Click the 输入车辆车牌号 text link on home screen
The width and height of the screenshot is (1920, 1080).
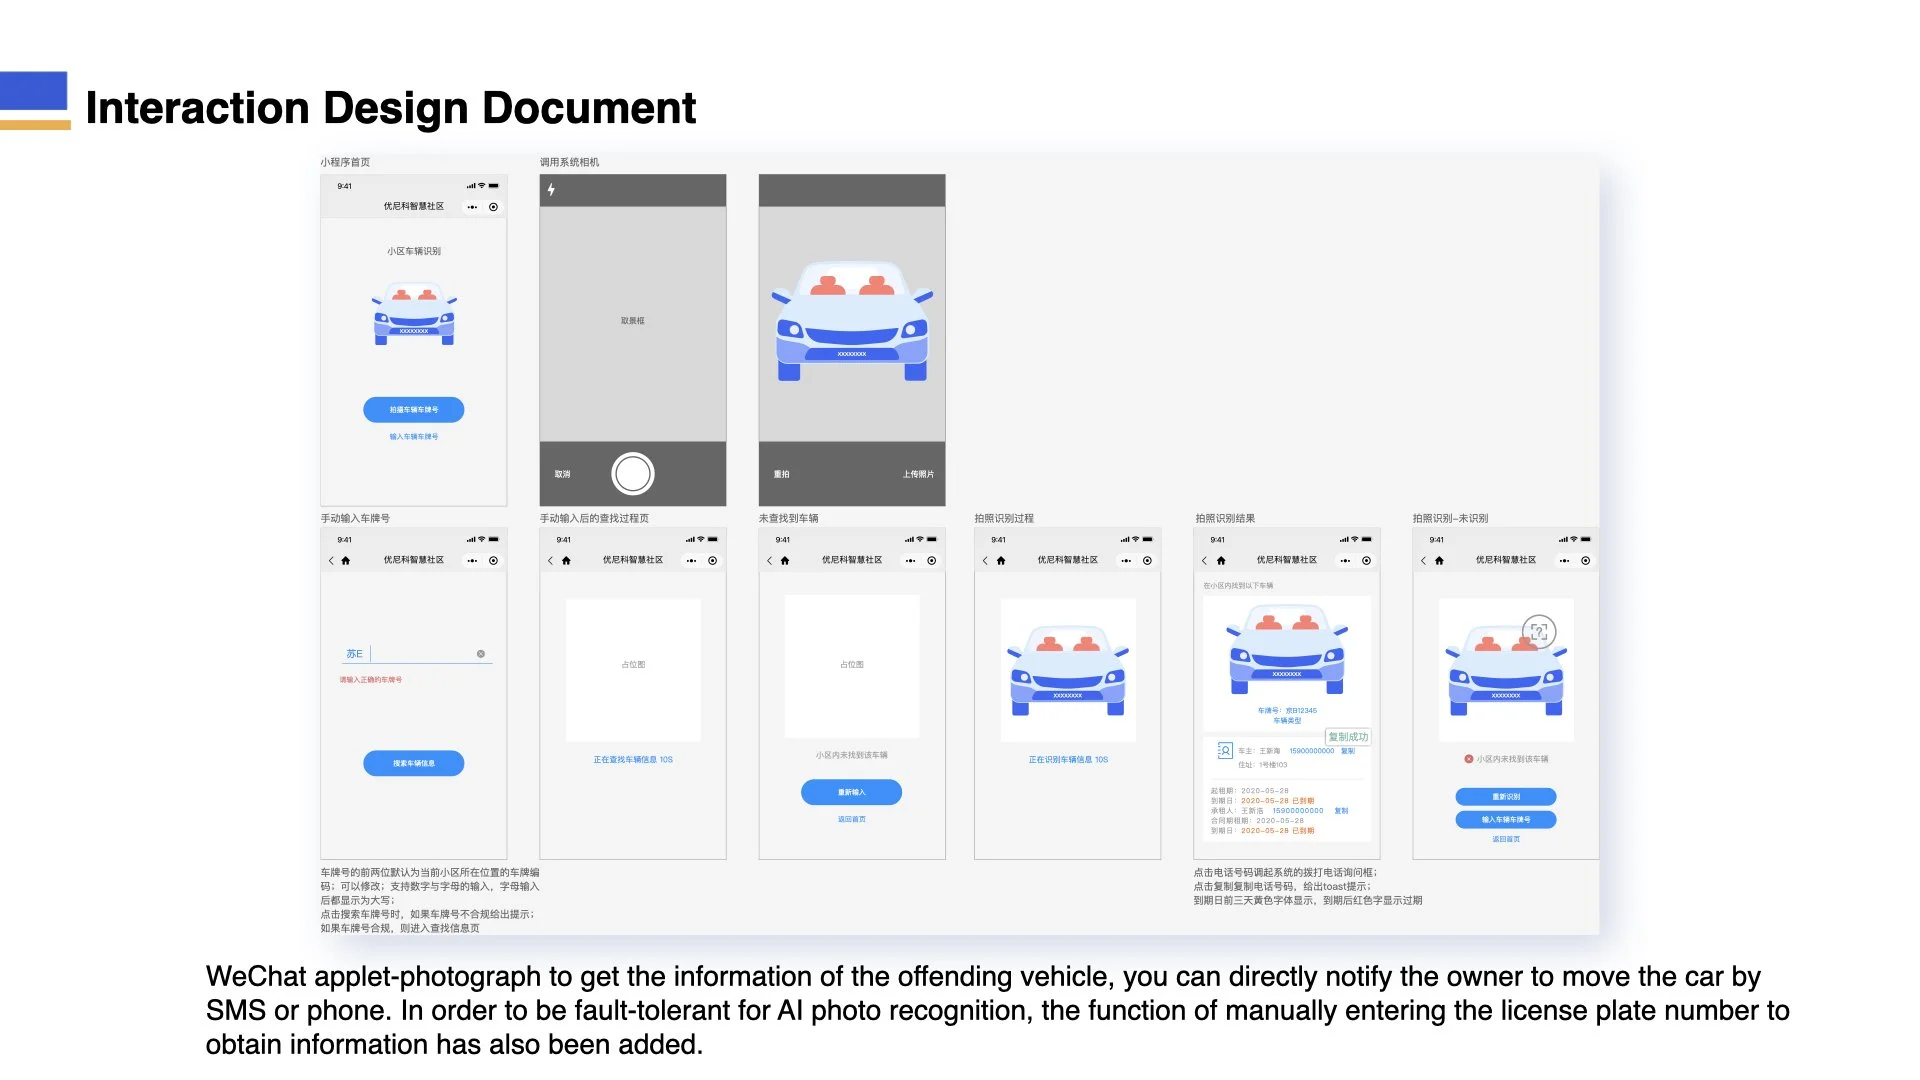tap(413, 437)
